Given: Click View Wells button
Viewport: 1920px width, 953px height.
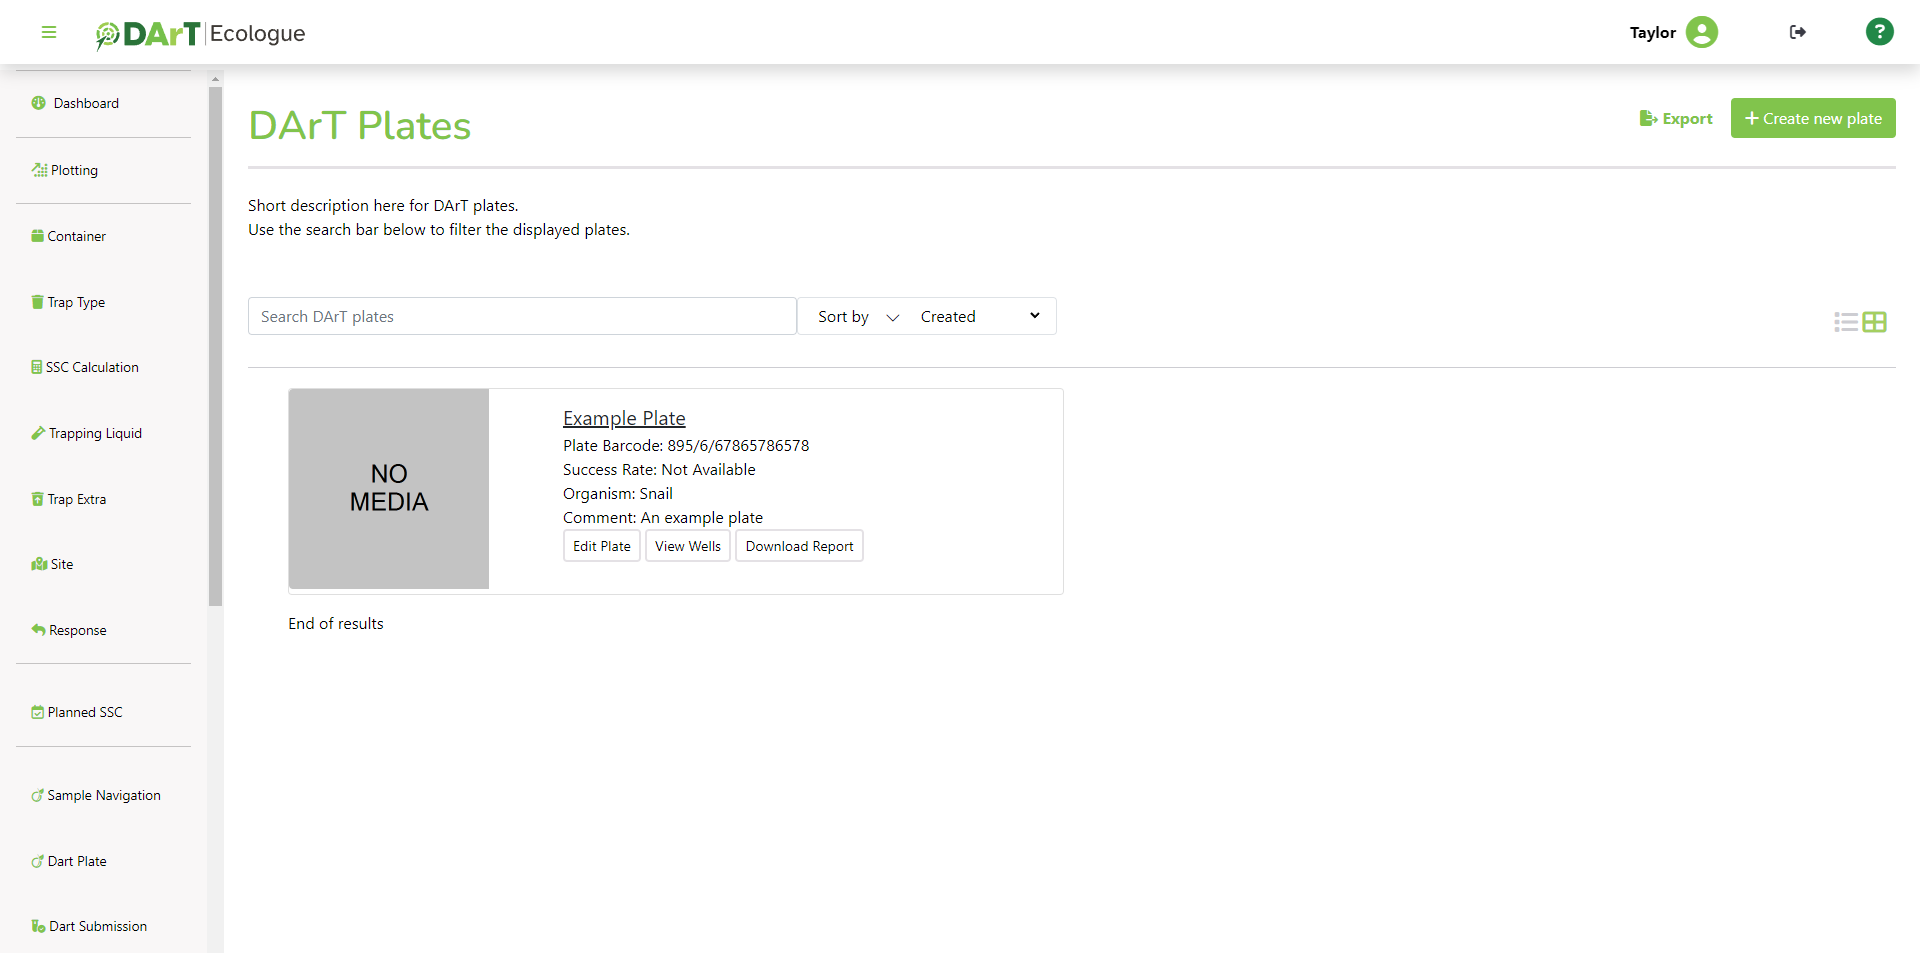Looking at the screenshot, I should click(688, 546).
